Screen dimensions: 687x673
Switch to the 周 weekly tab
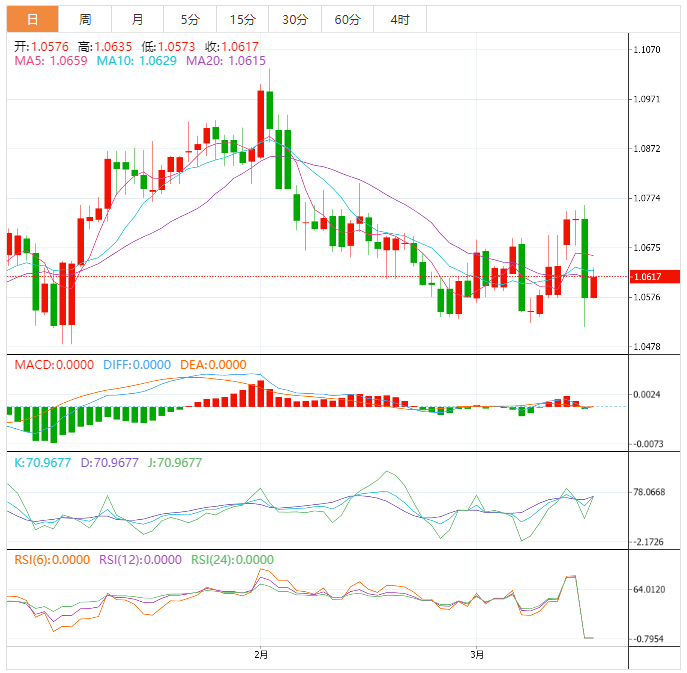pyautogui.click(x=85, y=19)
